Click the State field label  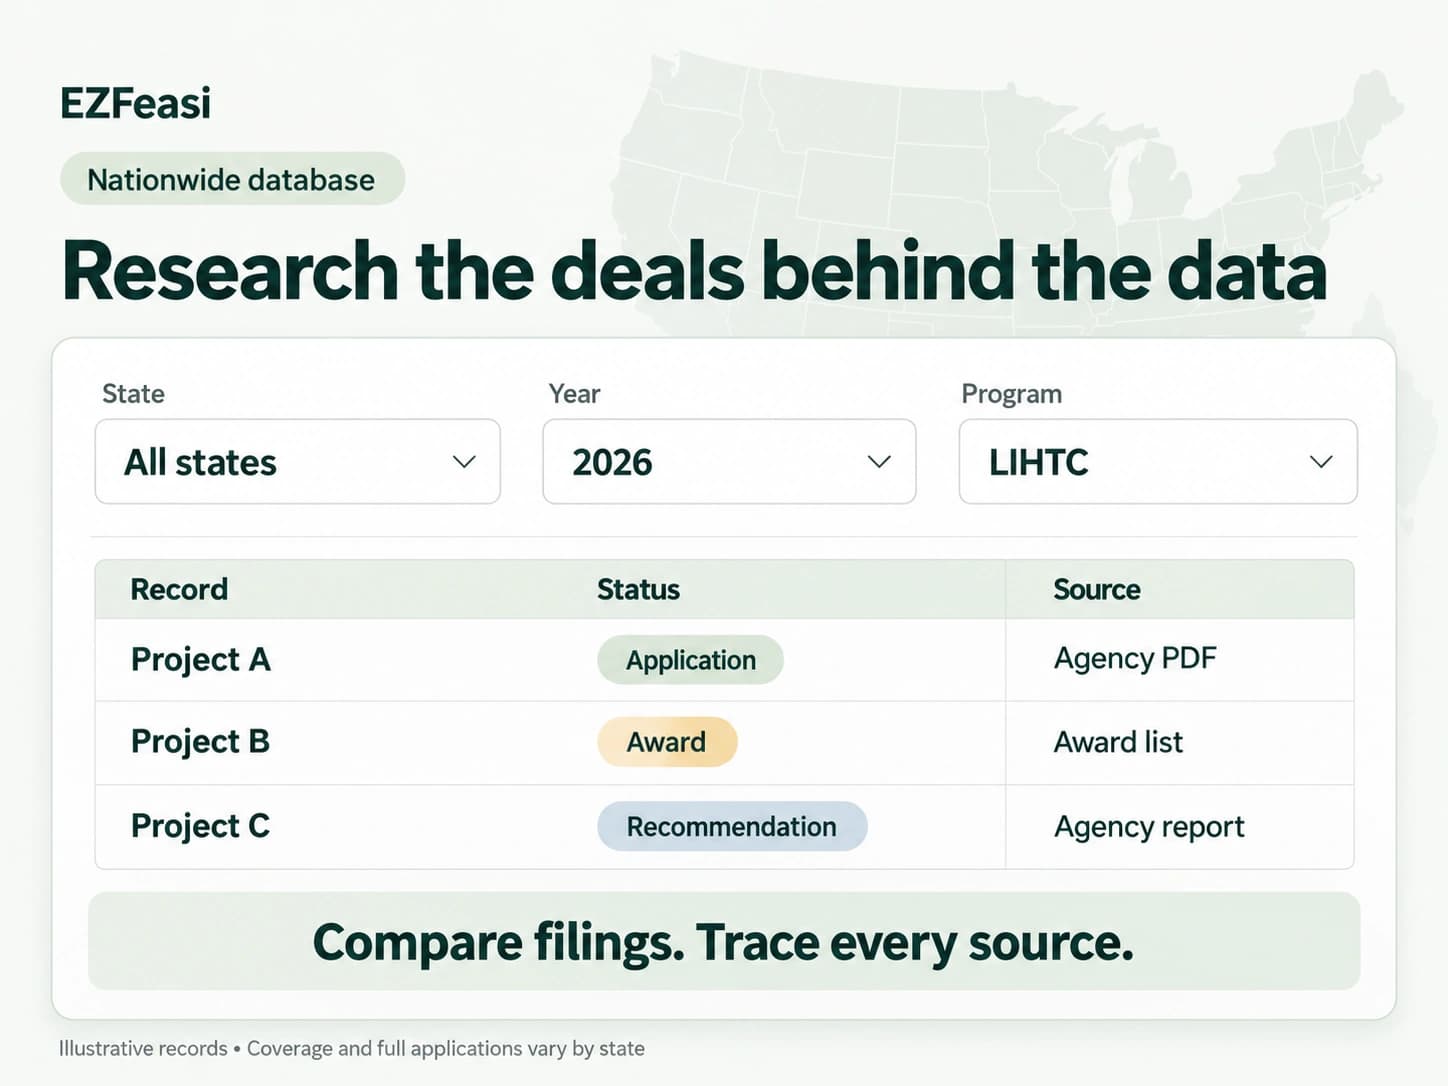click(133, 393)
